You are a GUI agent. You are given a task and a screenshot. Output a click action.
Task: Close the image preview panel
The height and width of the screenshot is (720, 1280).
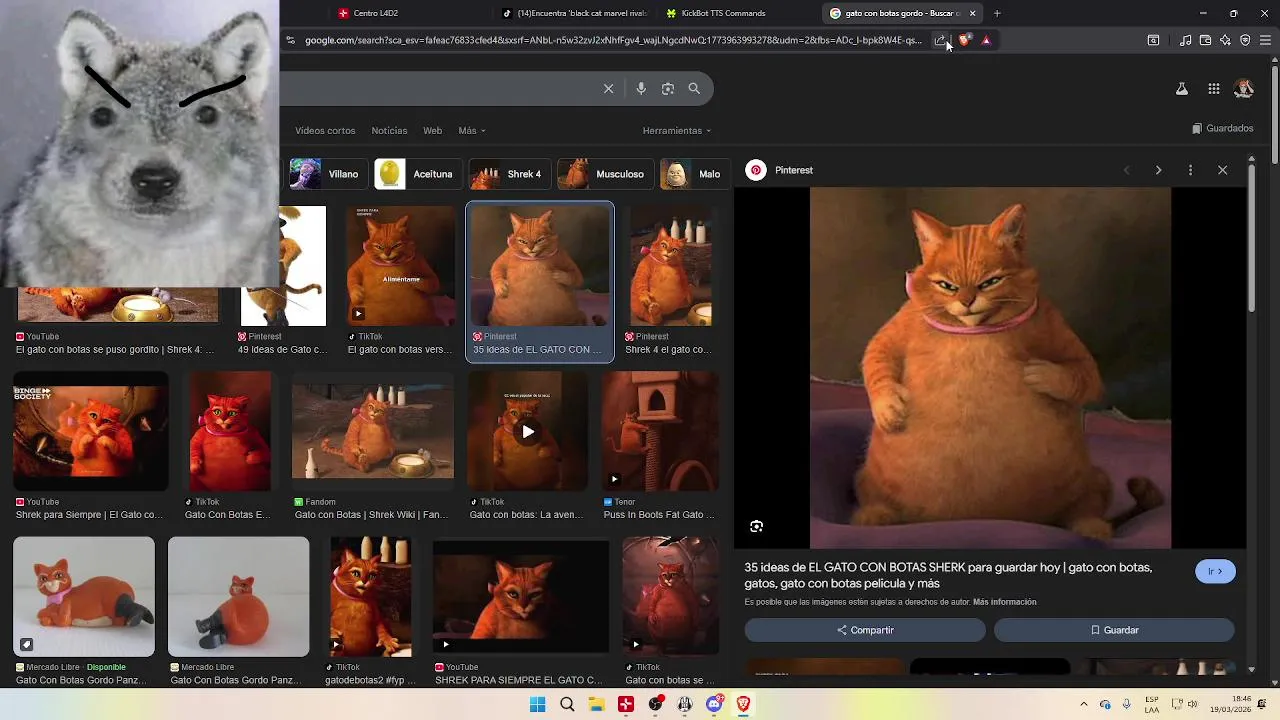tap(1222, 170)
